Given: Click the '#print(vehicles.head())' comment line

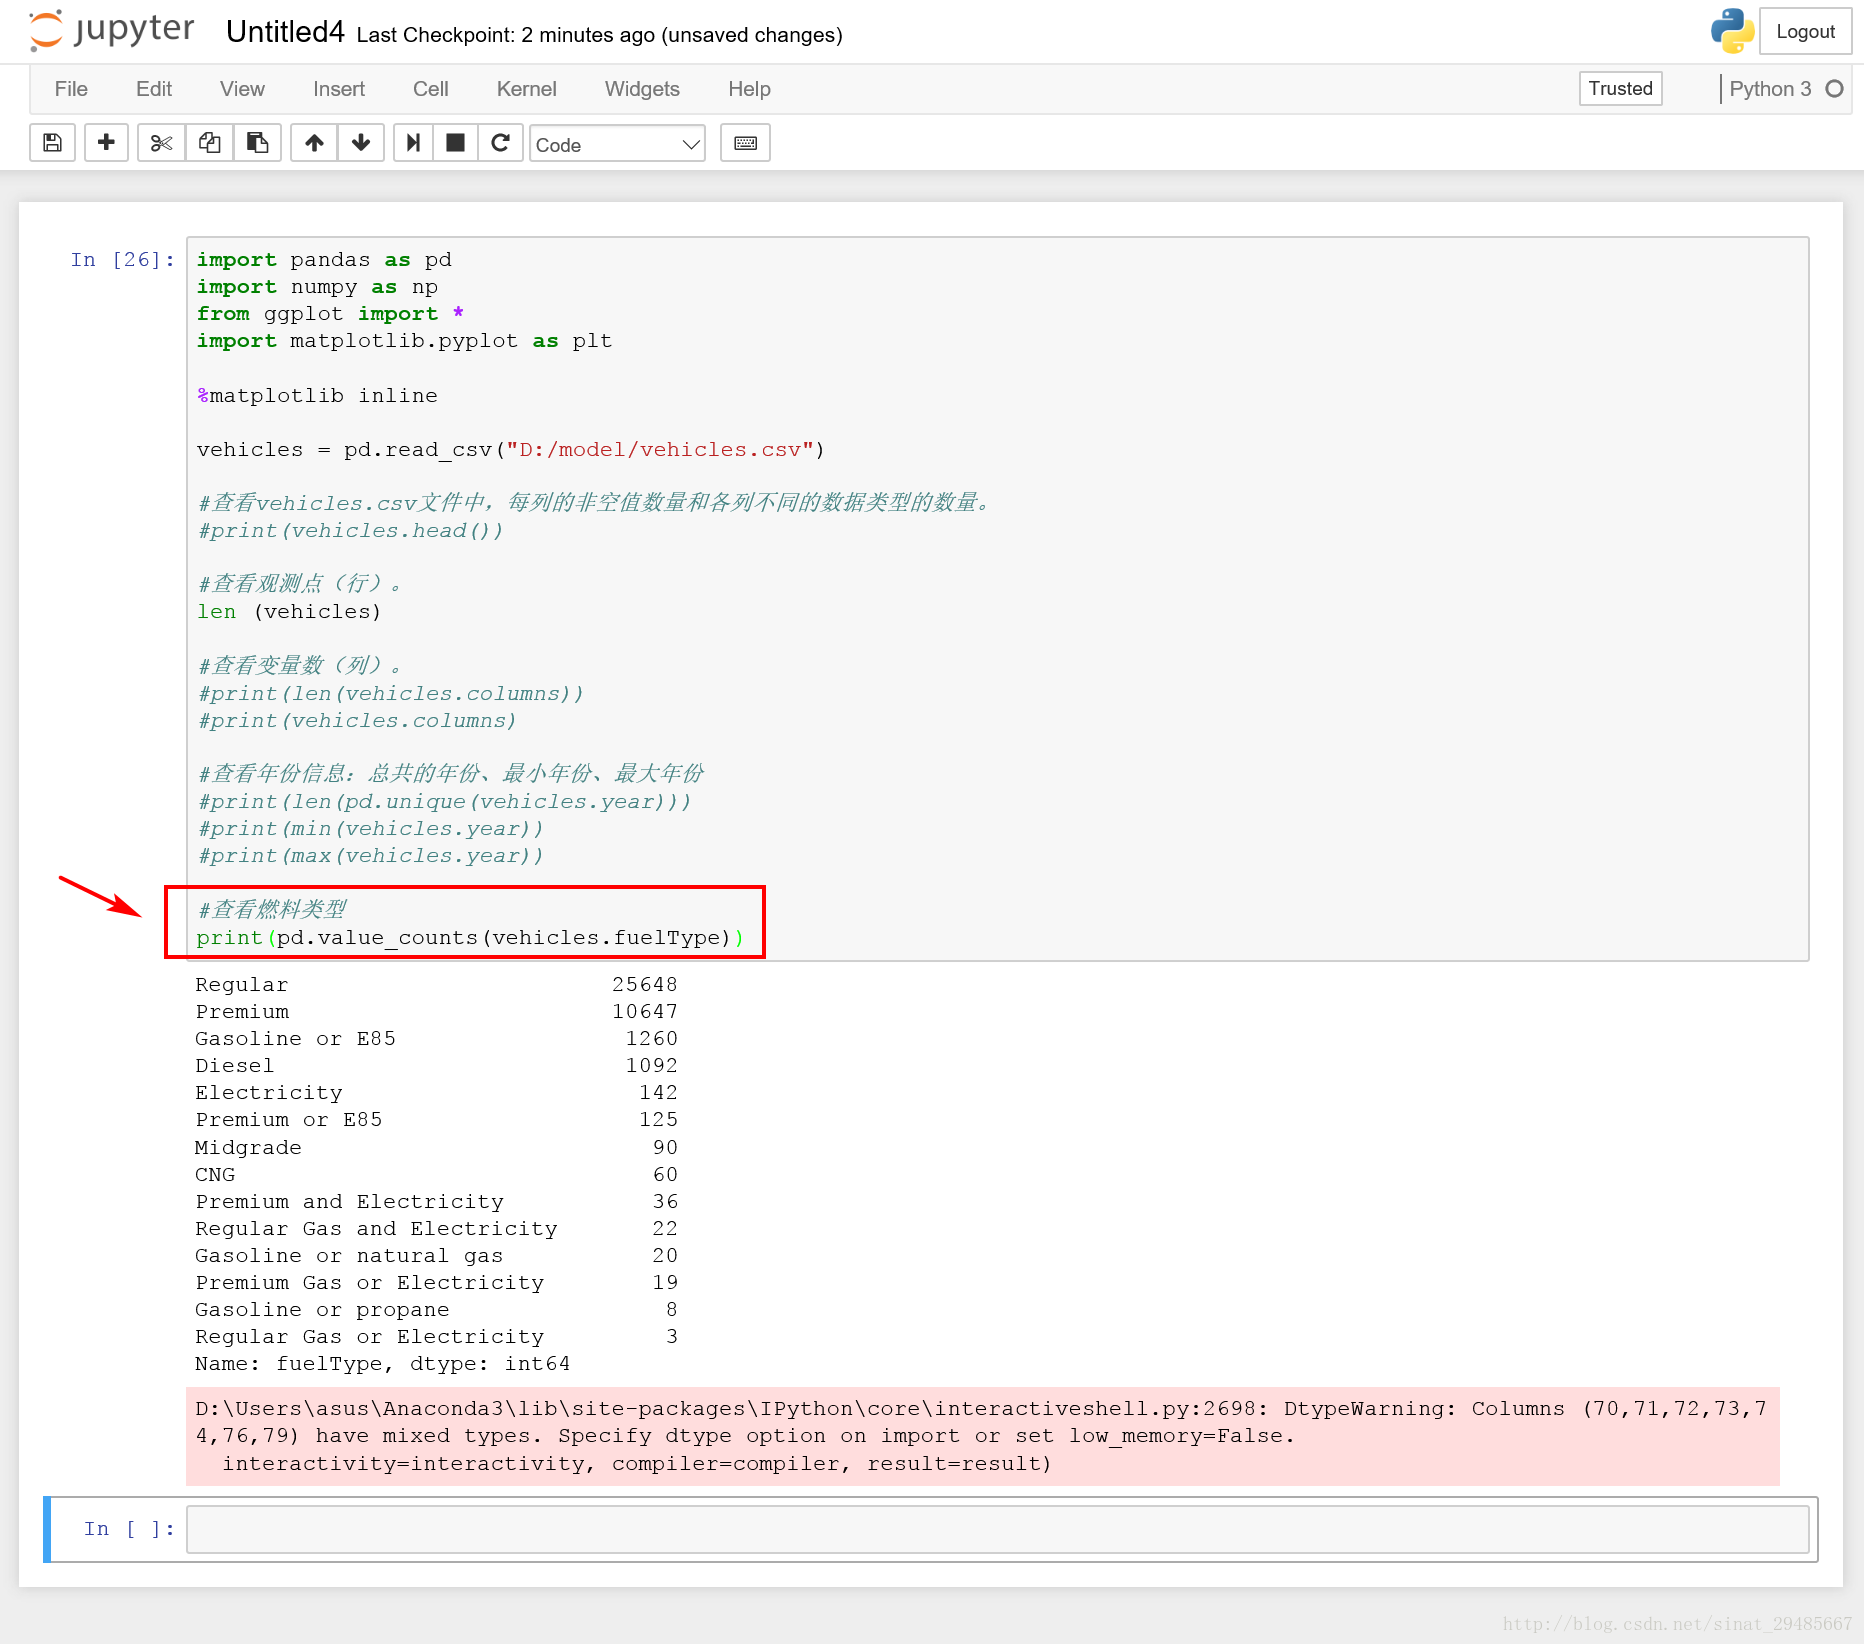Looking at the screenshot, I should 350,531.
